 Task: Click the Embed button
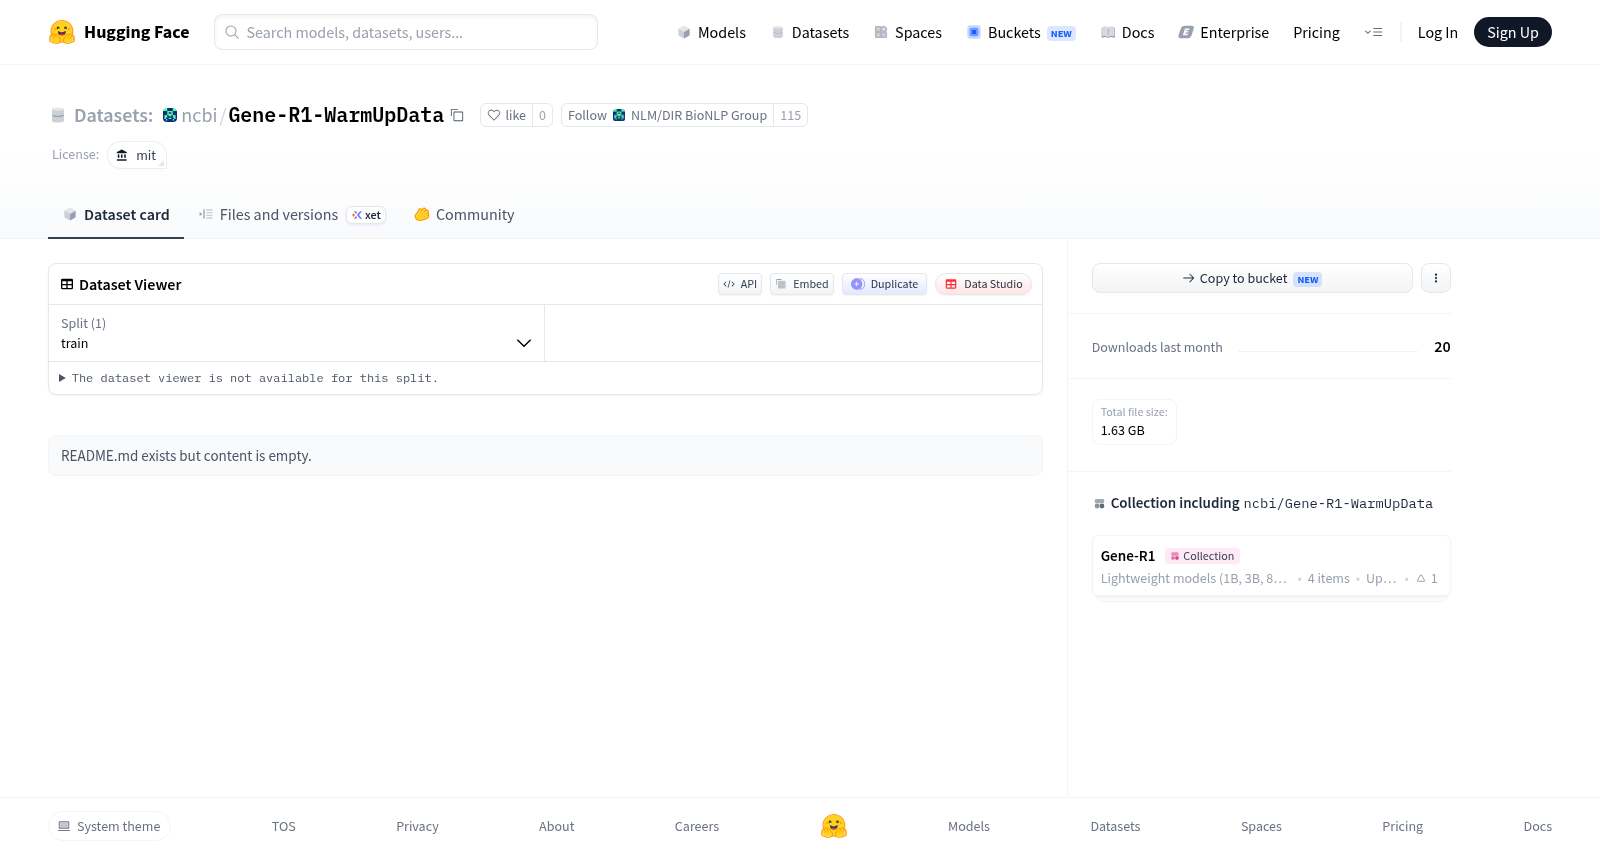click(x=802, y=284)
